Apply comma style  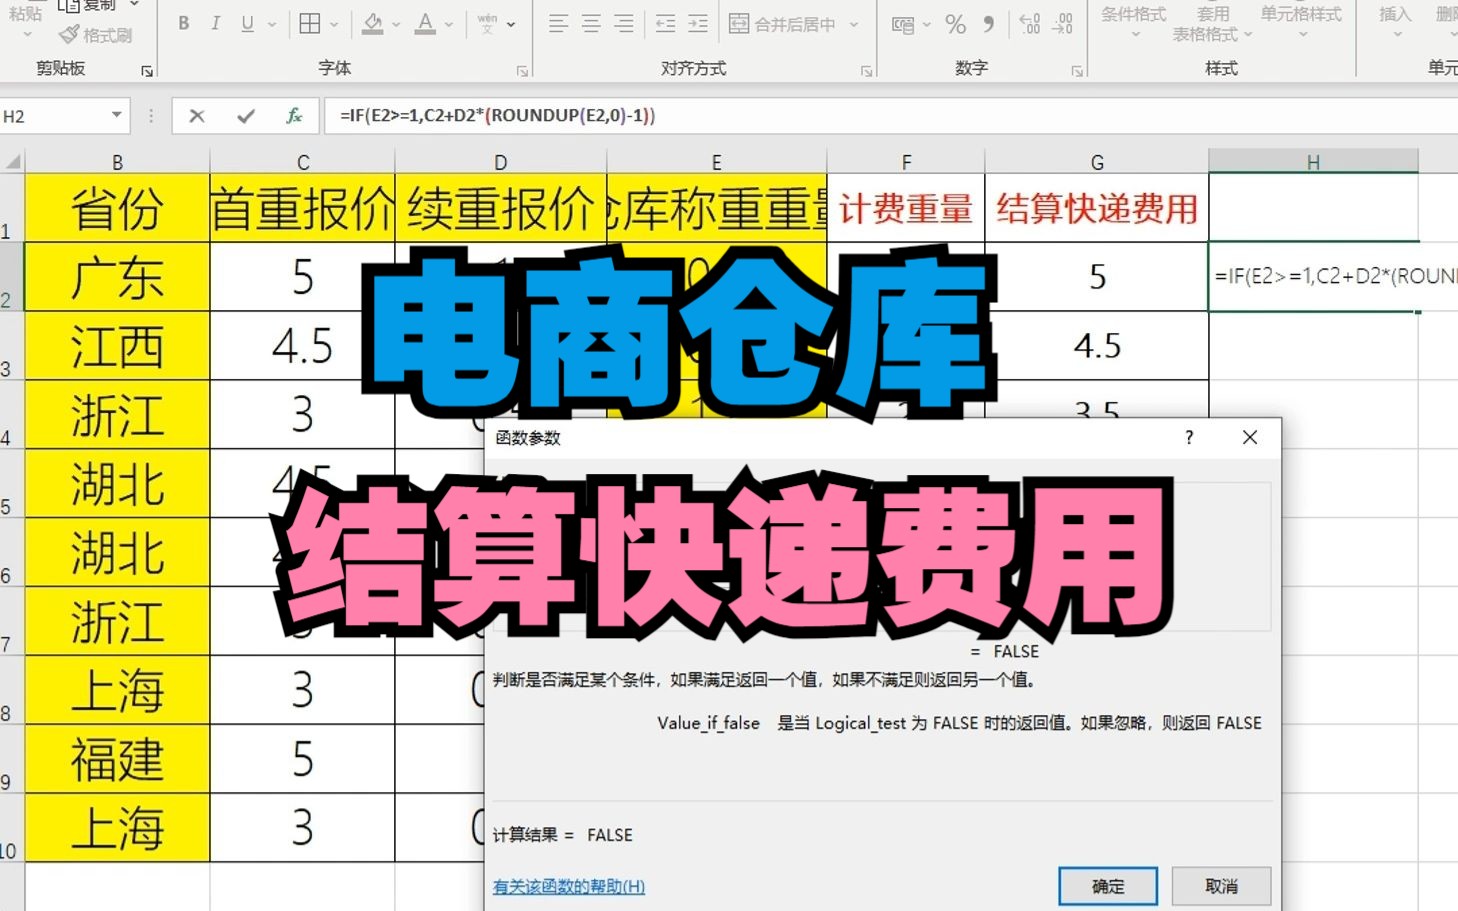[988, 24]
